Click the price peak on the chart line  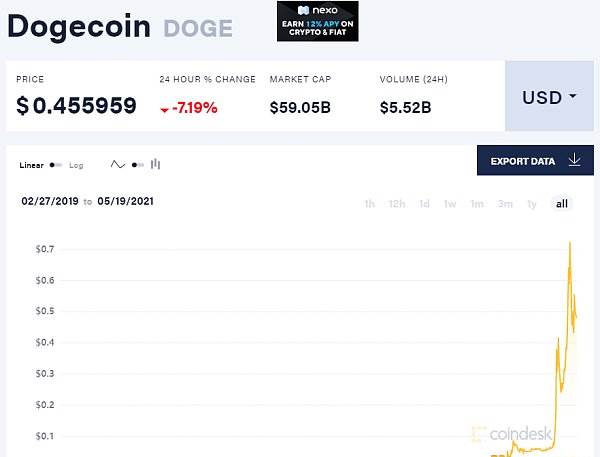point(570,243)
